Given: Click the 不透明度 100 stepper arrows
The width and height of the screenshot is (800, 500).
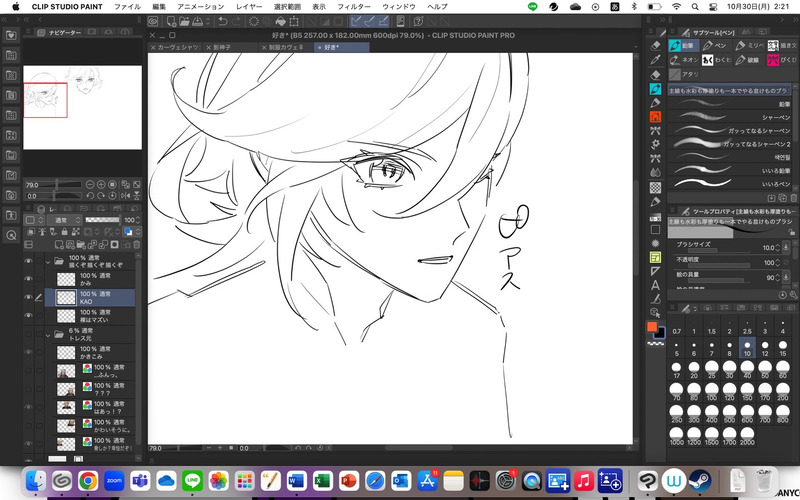Looking at the screenshot, I should (x=778, y=263).
